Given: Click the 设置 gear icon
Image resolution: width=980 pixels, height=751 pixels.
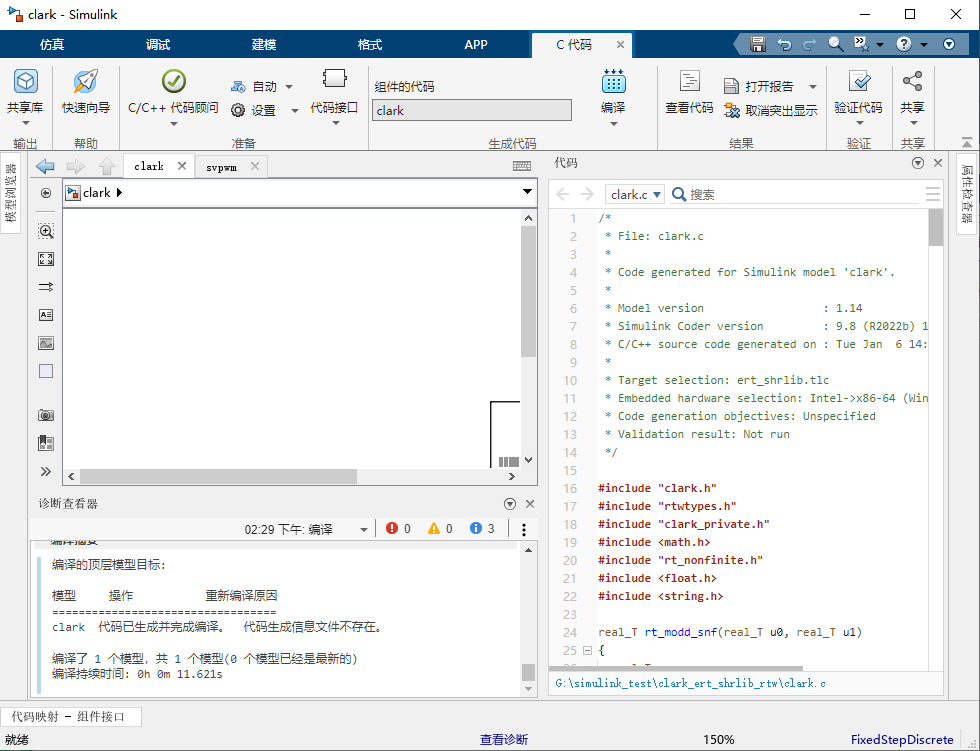Looking at the screenshot, I should click(238, 111).
